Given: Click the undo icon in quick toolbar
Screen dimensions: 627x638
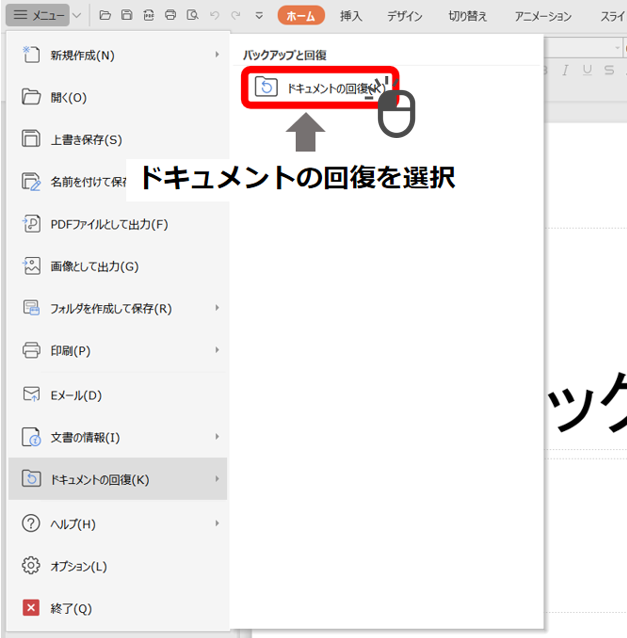Looking at the screenshot, I should click(214, 15).
